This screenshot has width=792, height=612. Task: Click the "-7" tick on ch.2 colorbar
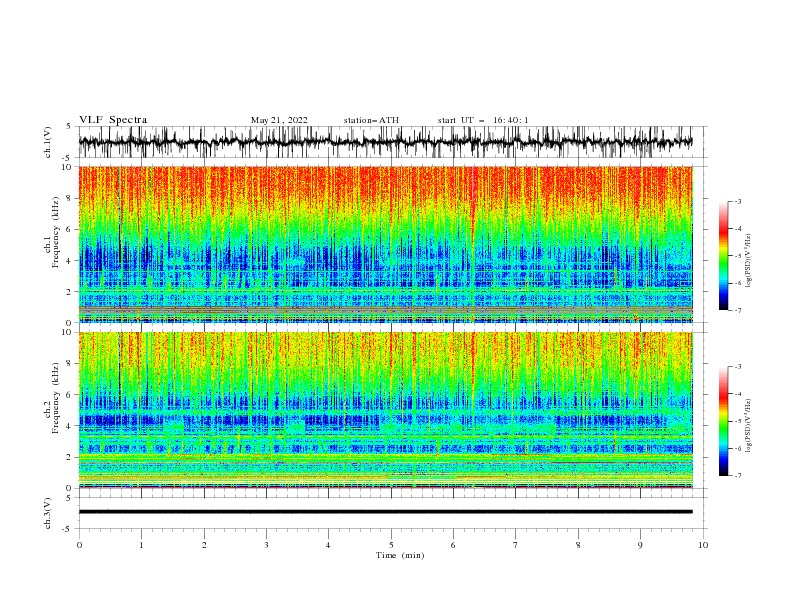pyautogui.click(x=737, y=475)
